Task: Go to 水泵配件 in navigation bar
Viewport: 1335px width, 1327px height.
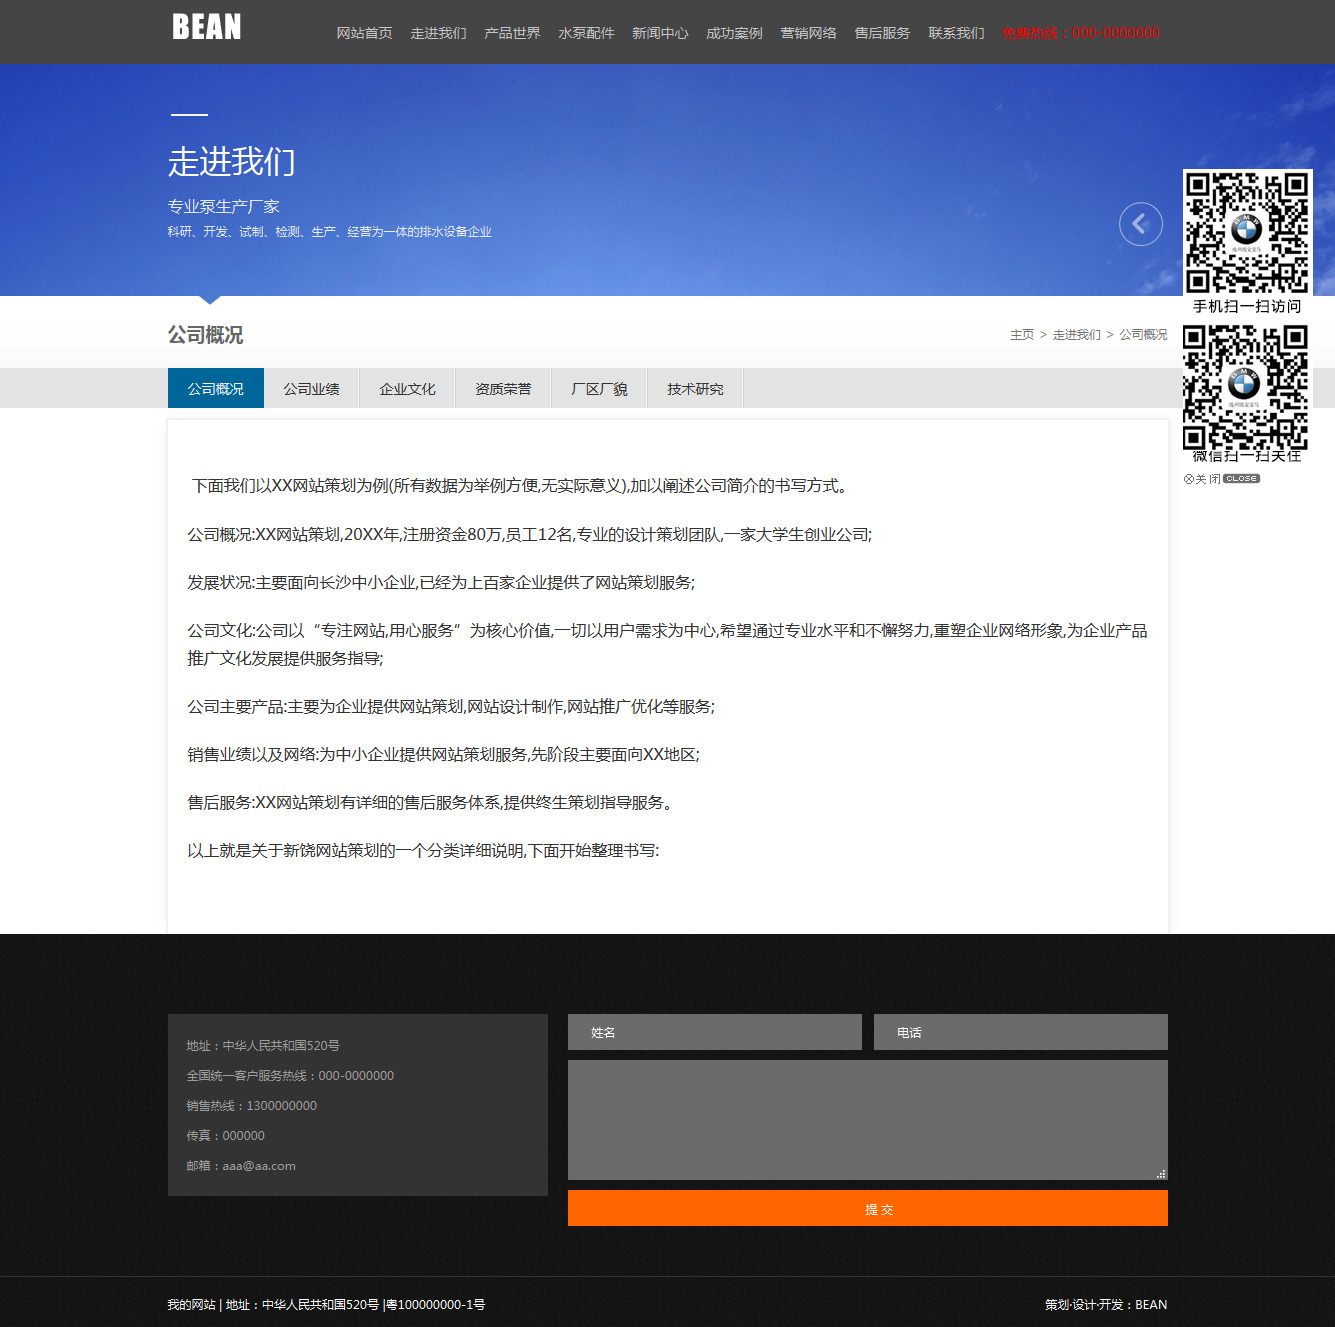Action: (x=586, y=33)
